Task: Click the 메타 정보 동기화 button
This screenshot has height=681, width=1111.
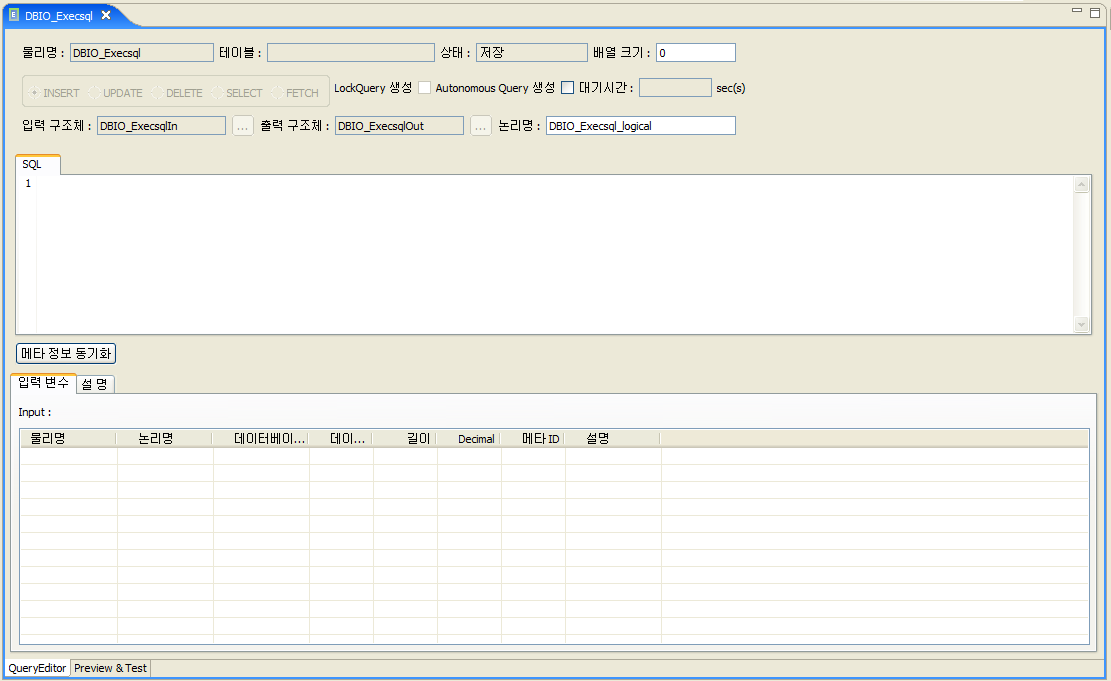Action: tap(65, 353)
